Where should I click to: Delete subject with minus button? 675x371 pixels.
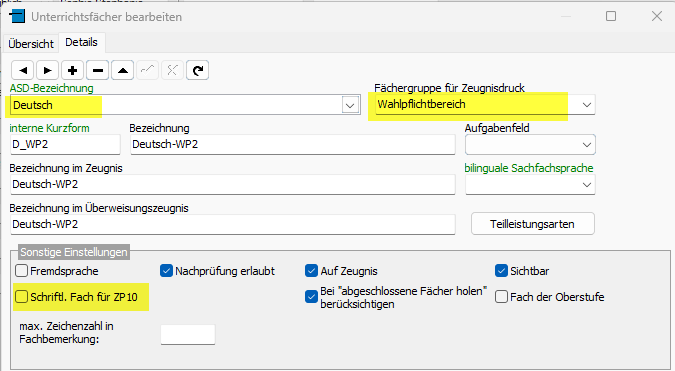98,70
